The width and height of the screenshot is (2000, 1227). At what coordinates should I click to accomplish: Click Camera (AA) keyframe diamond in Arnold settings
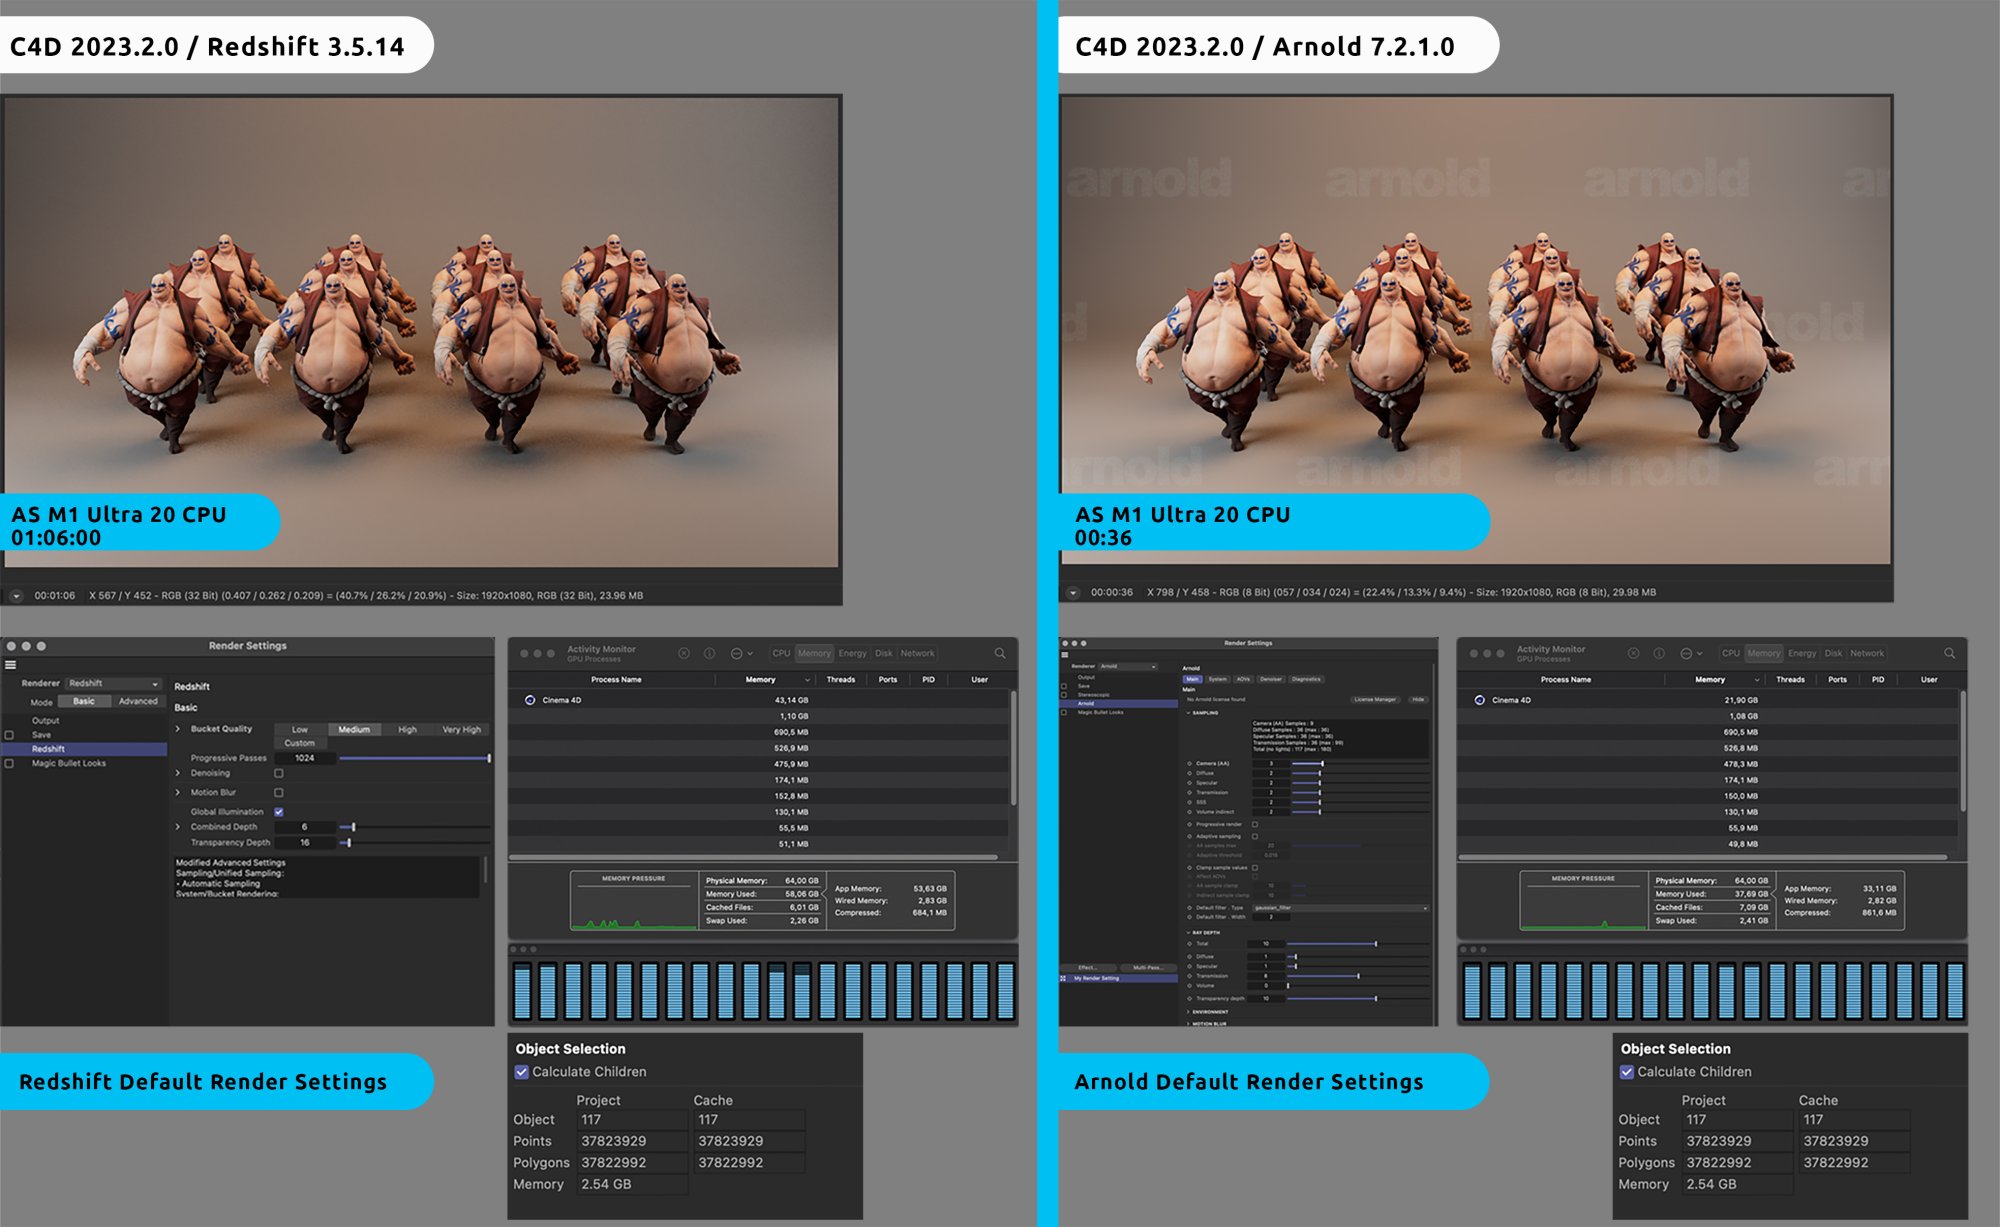1189,764
